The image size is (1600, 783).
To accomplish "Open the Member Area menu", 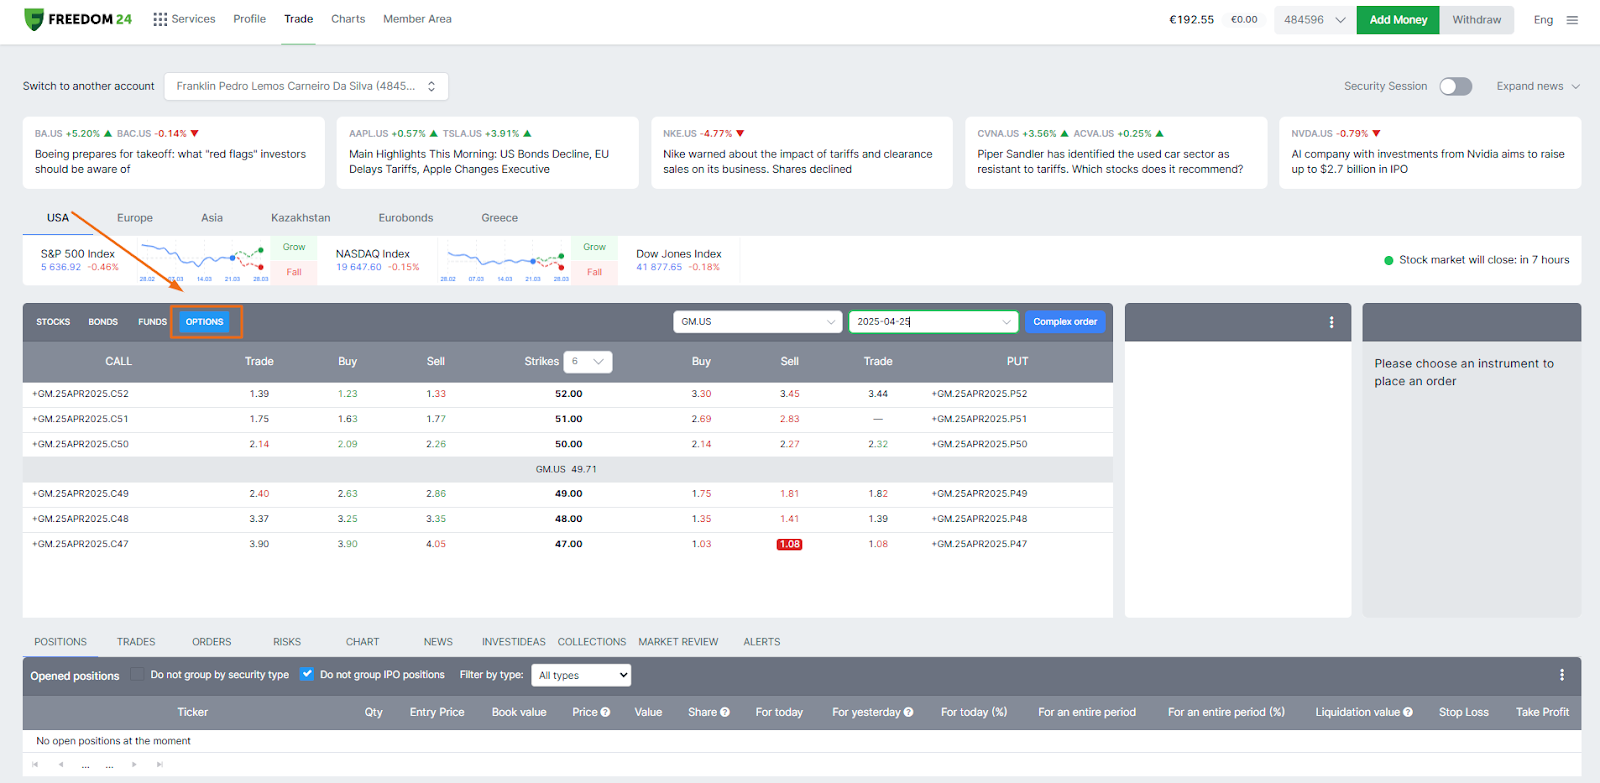I will click(x=417, y=19).
